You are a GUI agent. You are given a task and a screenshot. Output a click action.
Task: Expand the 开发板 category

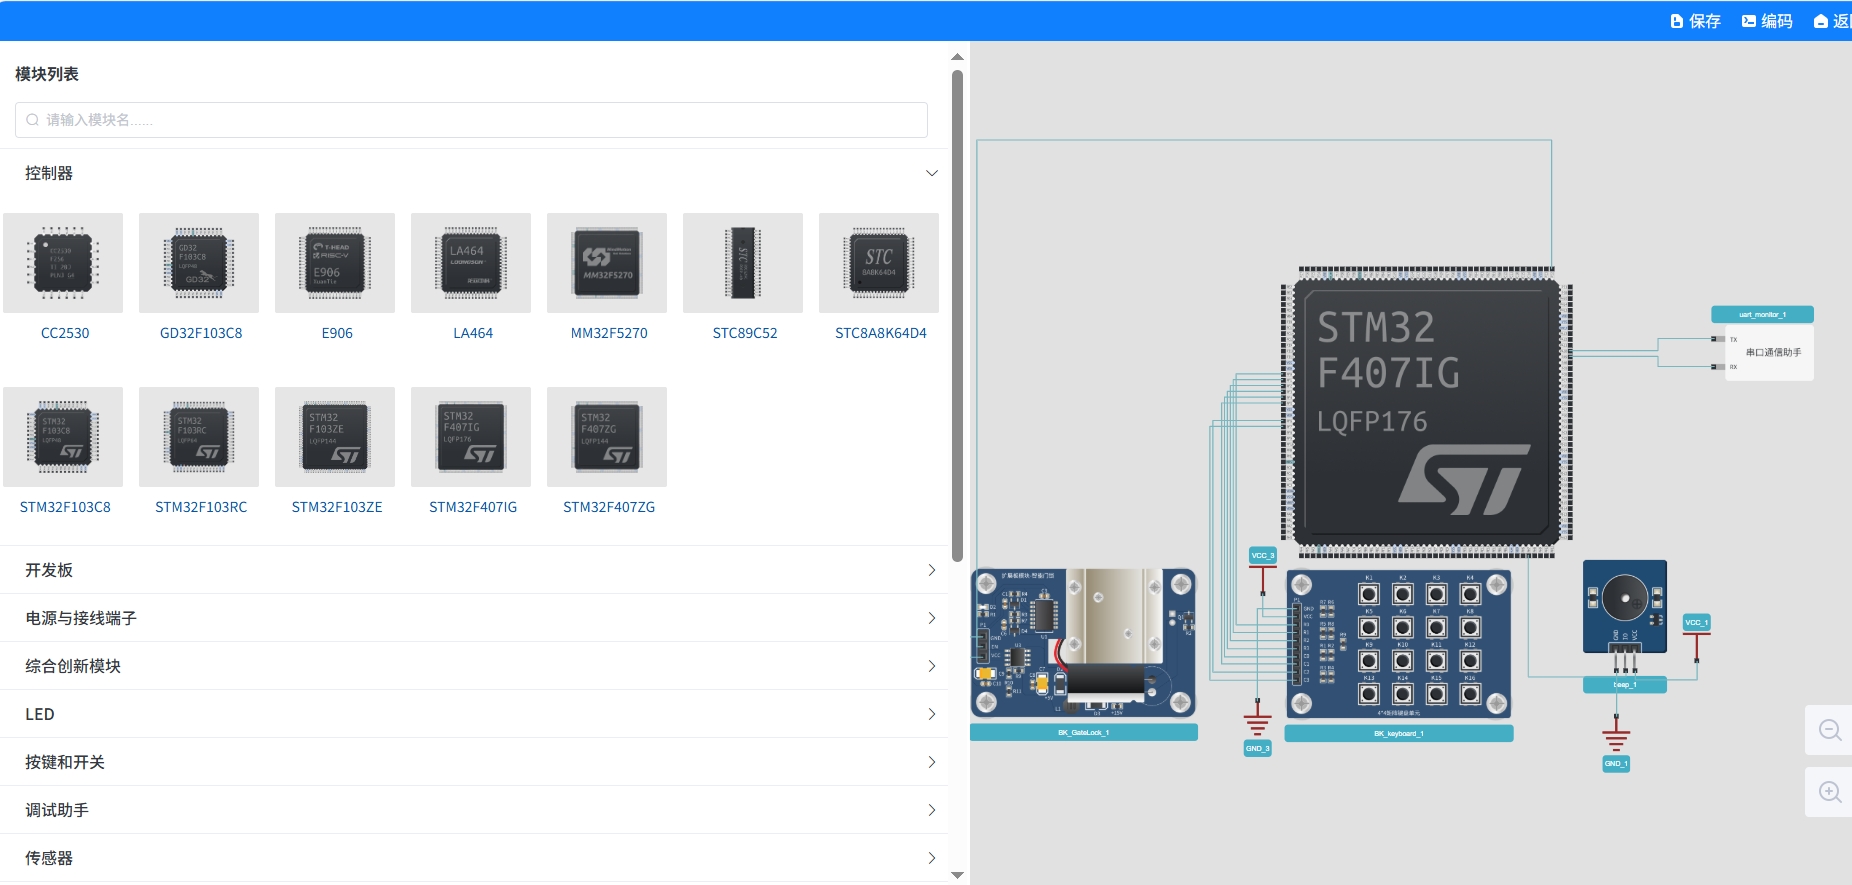[x=475, y=570]
